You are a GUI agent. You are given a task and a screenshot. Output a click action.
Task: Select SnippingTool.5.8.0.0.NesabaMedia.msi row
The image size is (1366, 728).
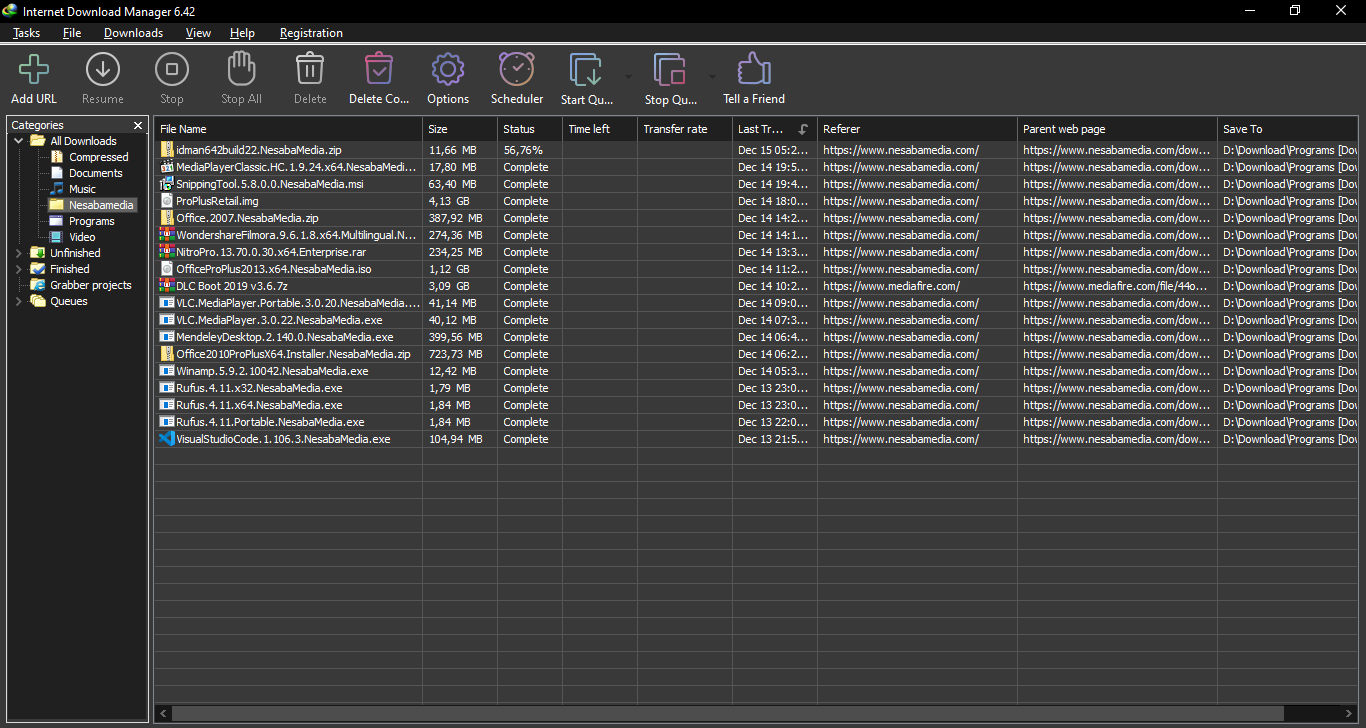click(x=756, y=184)
